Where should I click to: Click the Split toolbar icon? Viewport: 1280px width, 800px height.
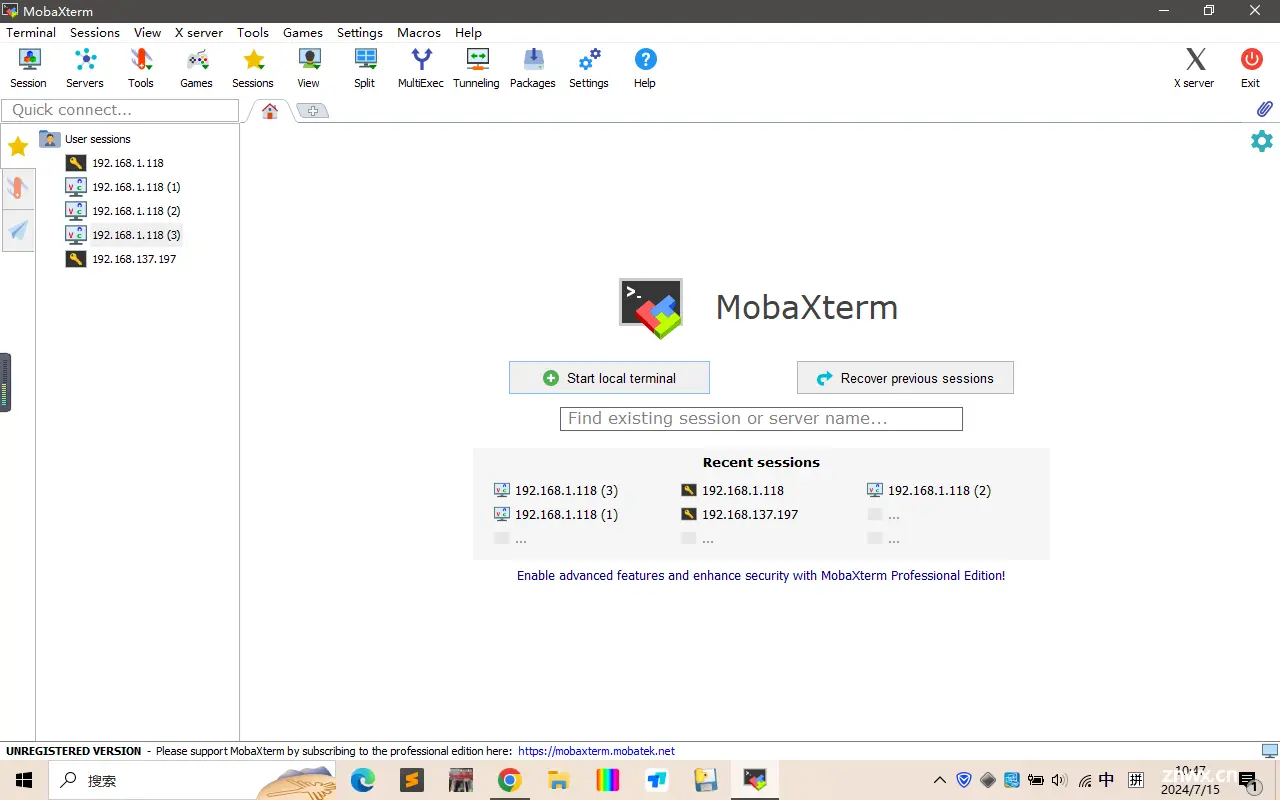tap(365, 68)
